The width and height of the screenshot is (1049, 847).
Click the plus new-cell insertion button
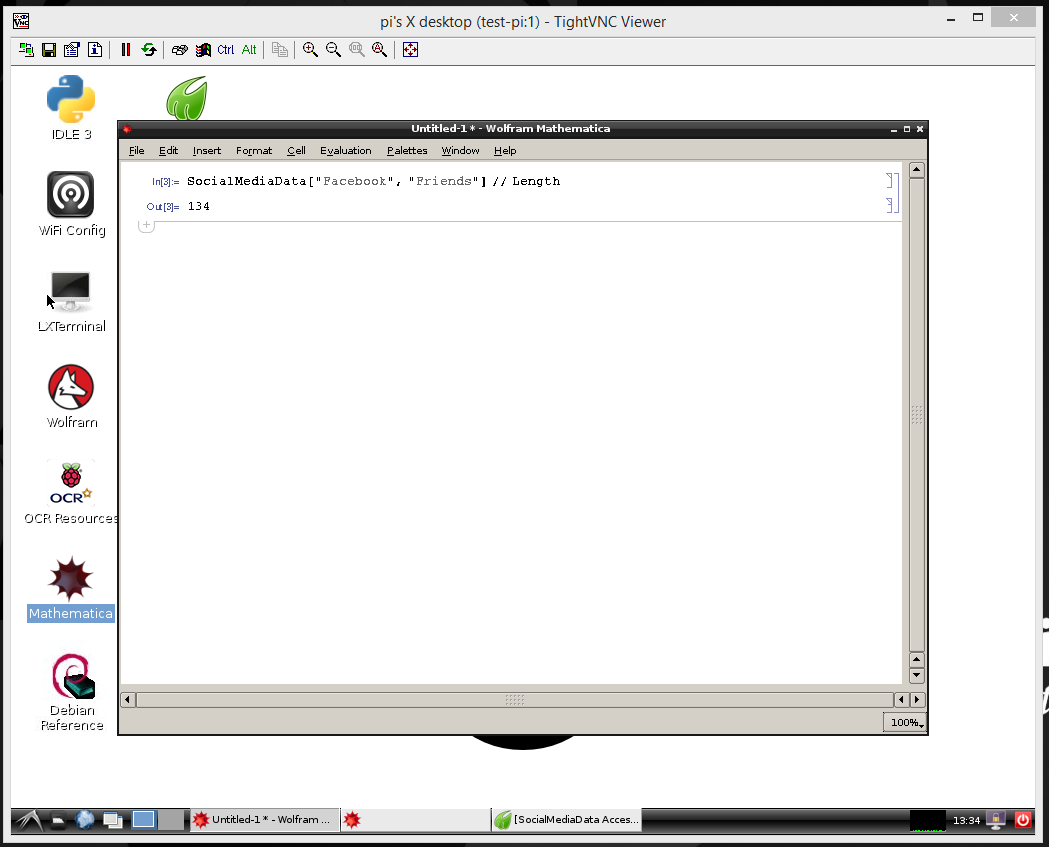tap(146, 225)
